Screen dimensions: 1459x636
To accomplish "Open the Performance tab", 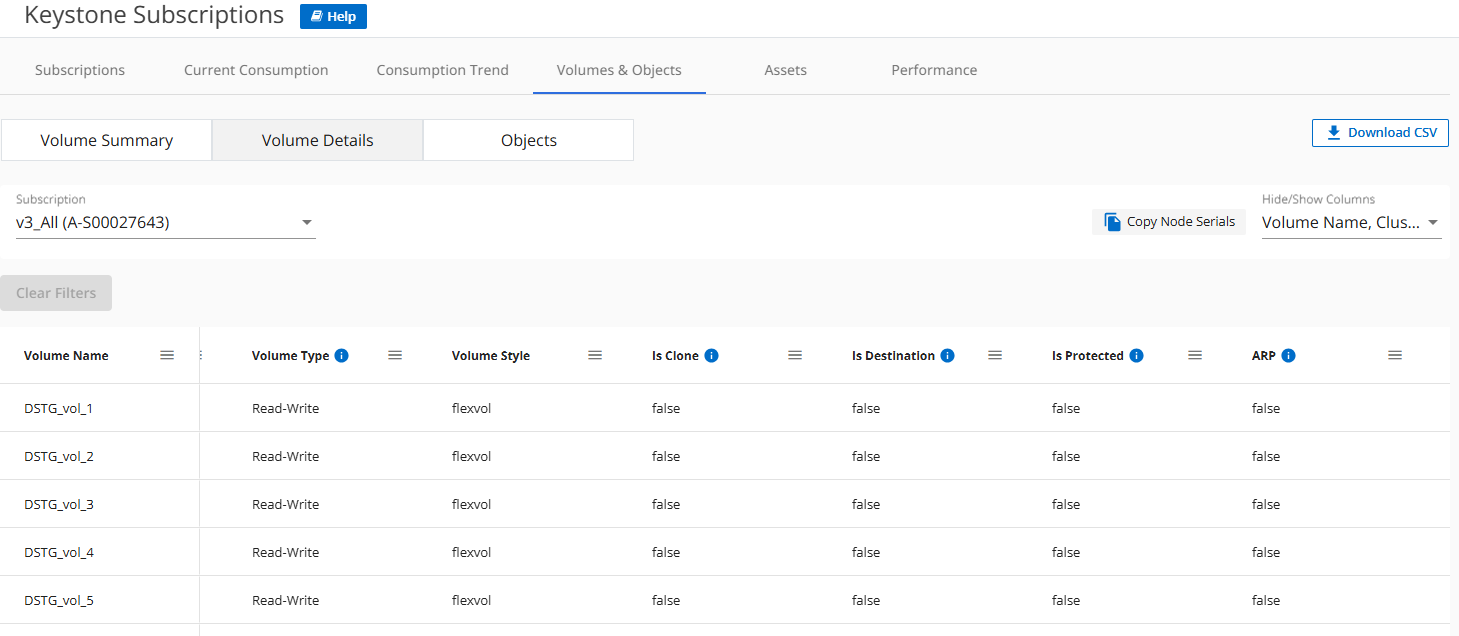I will (934, 70).
